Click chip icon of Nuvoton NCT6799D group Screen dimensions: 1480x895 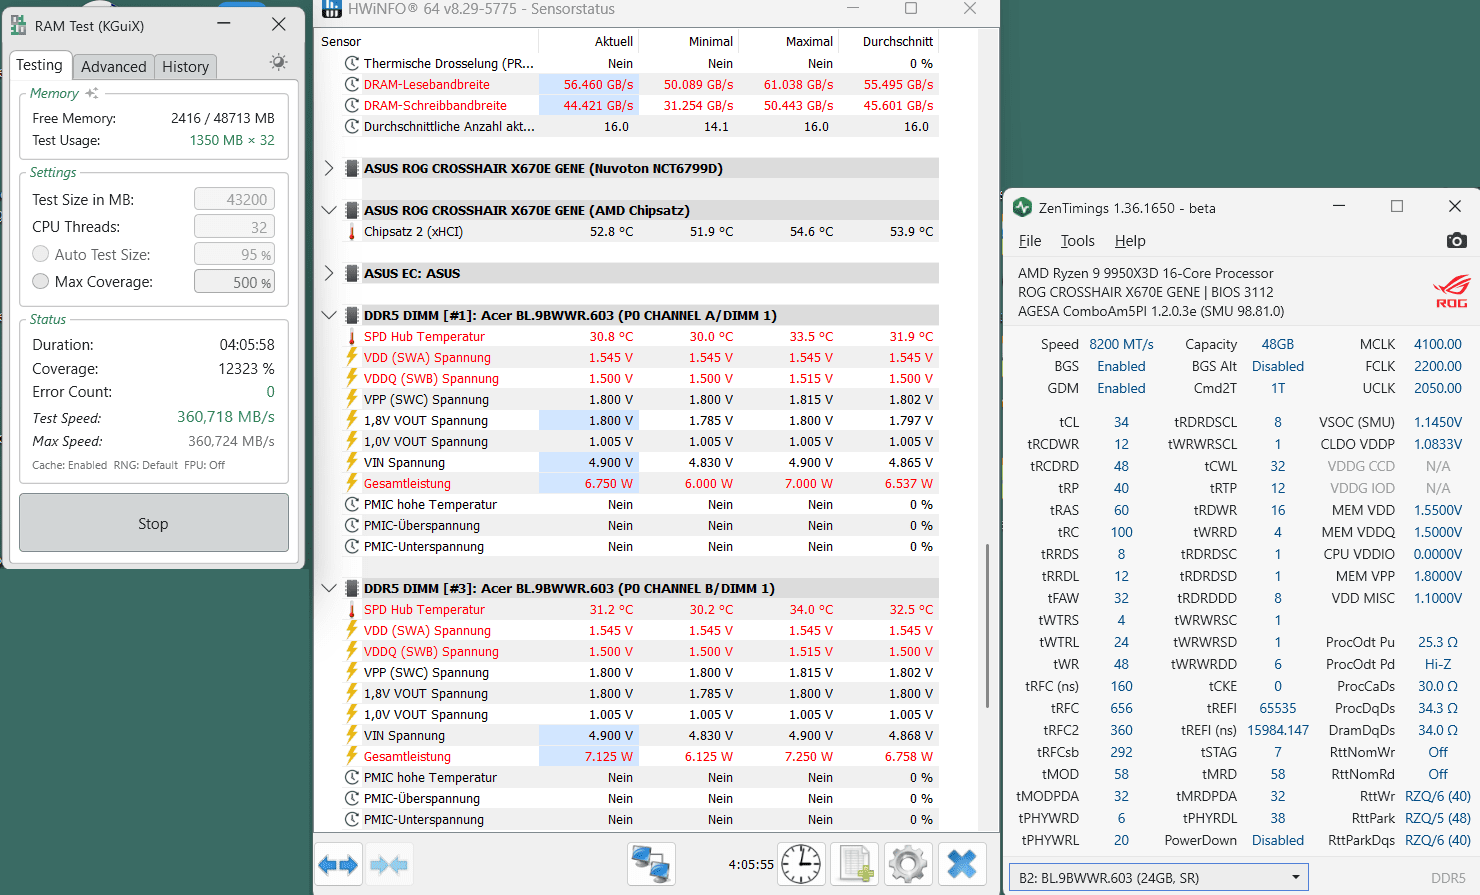(x=352, y=168)
